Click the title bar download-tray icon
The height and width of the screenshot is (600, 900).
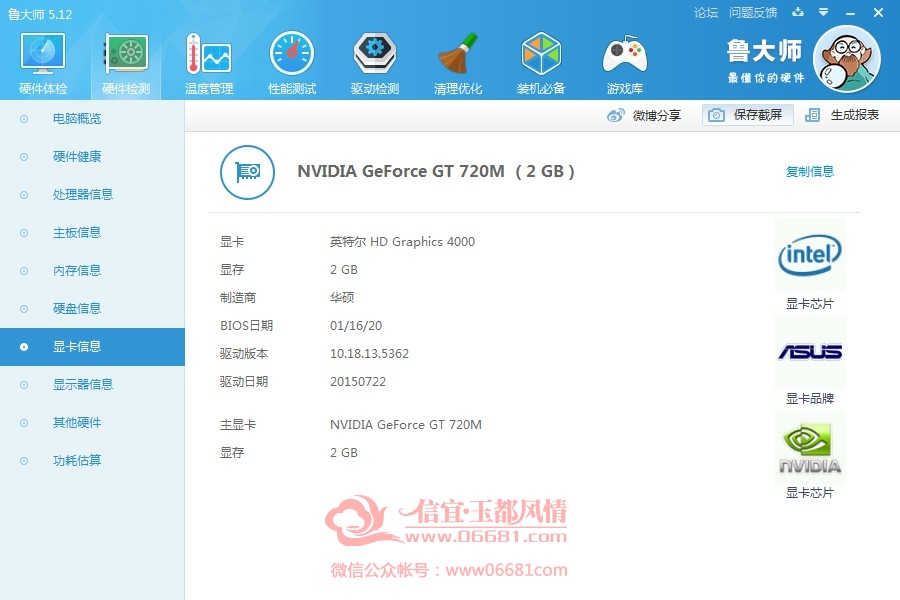coord(798,12)
